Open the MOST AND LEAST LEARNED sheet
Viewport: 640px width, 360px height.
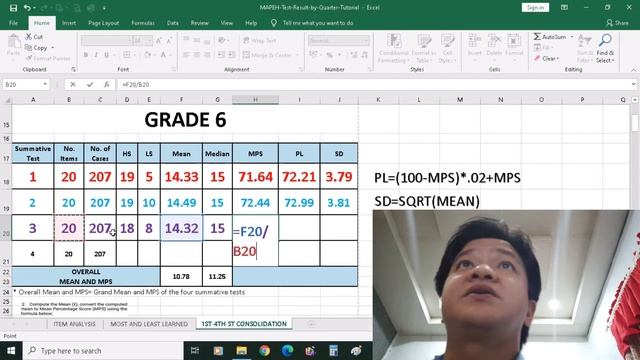(x=149, y=324)
